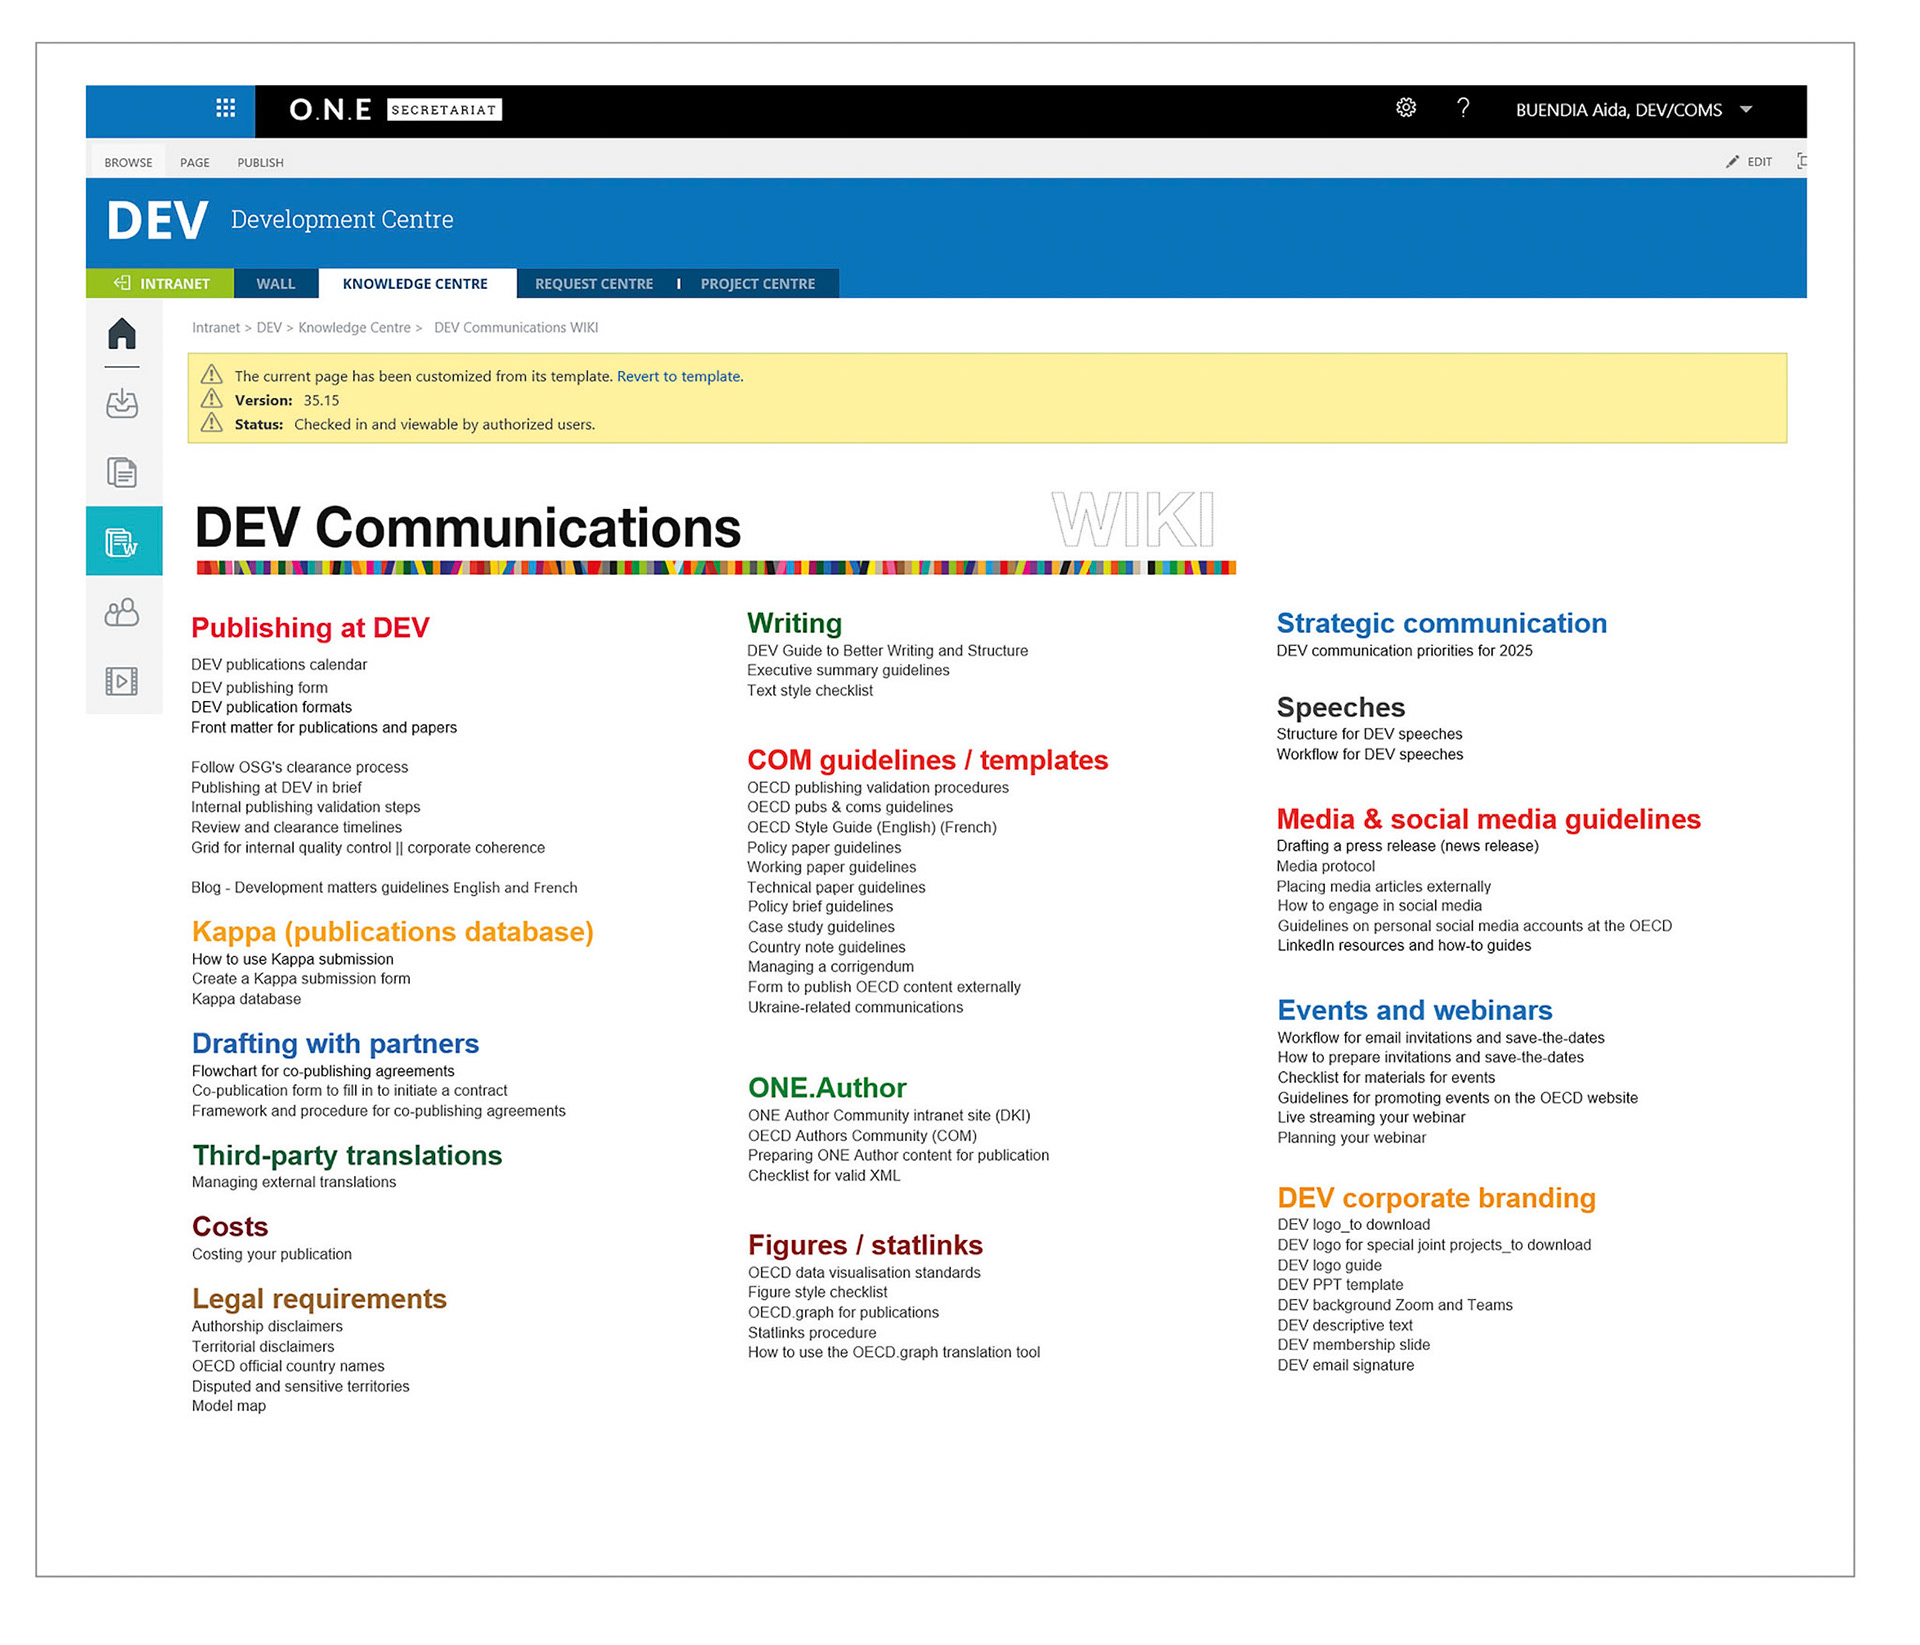Open the Kappa database link

click(x=245, y=998)
